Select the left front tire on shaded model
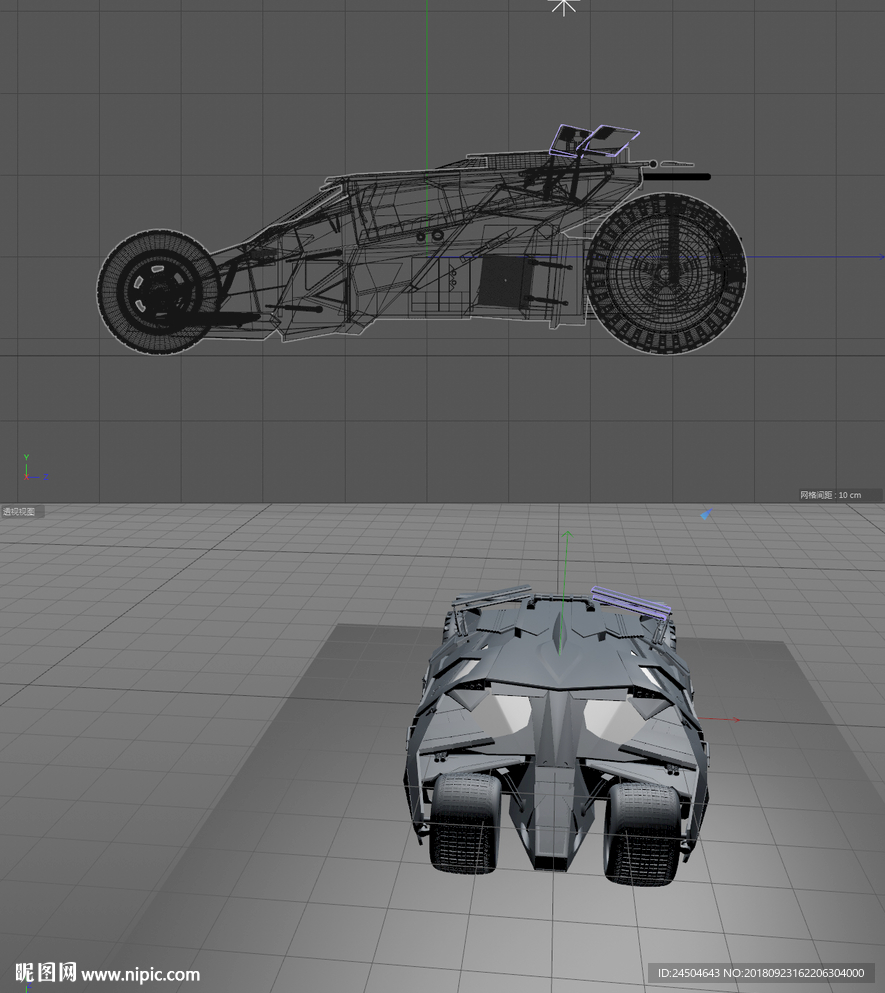Viewport: 885px width, 993px height. tap(466, 822)
